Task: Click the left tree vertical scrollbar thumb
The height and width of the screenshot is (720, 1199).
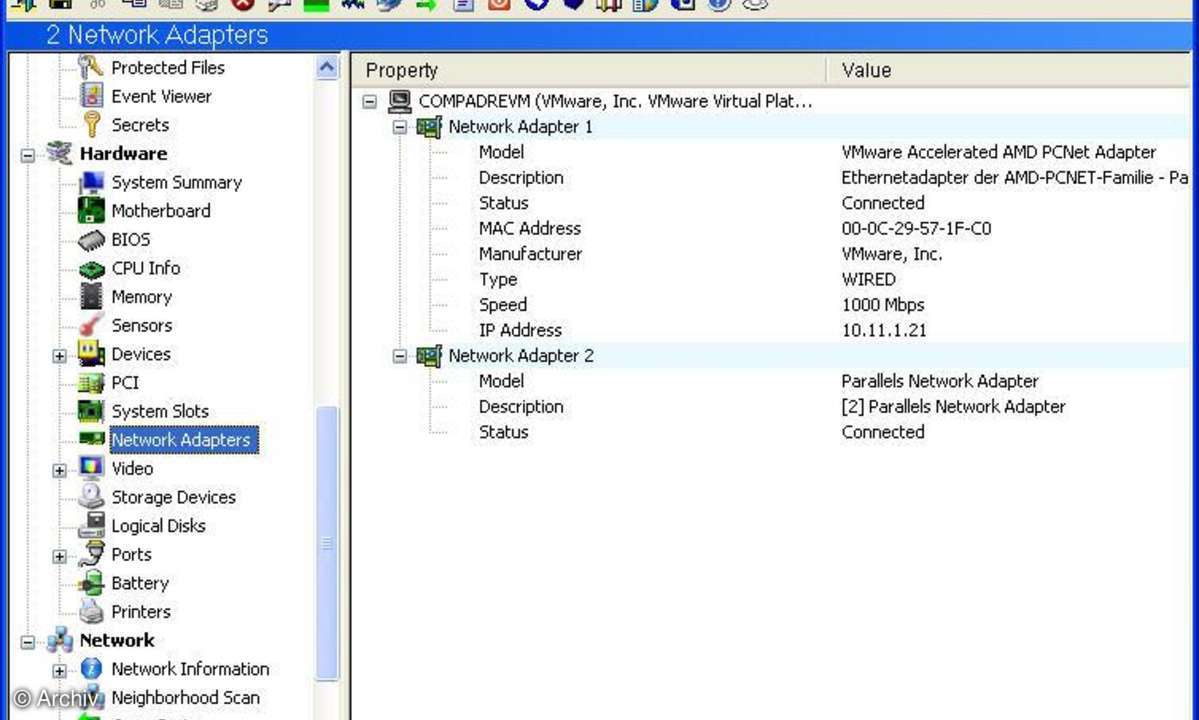Action: 327,543
